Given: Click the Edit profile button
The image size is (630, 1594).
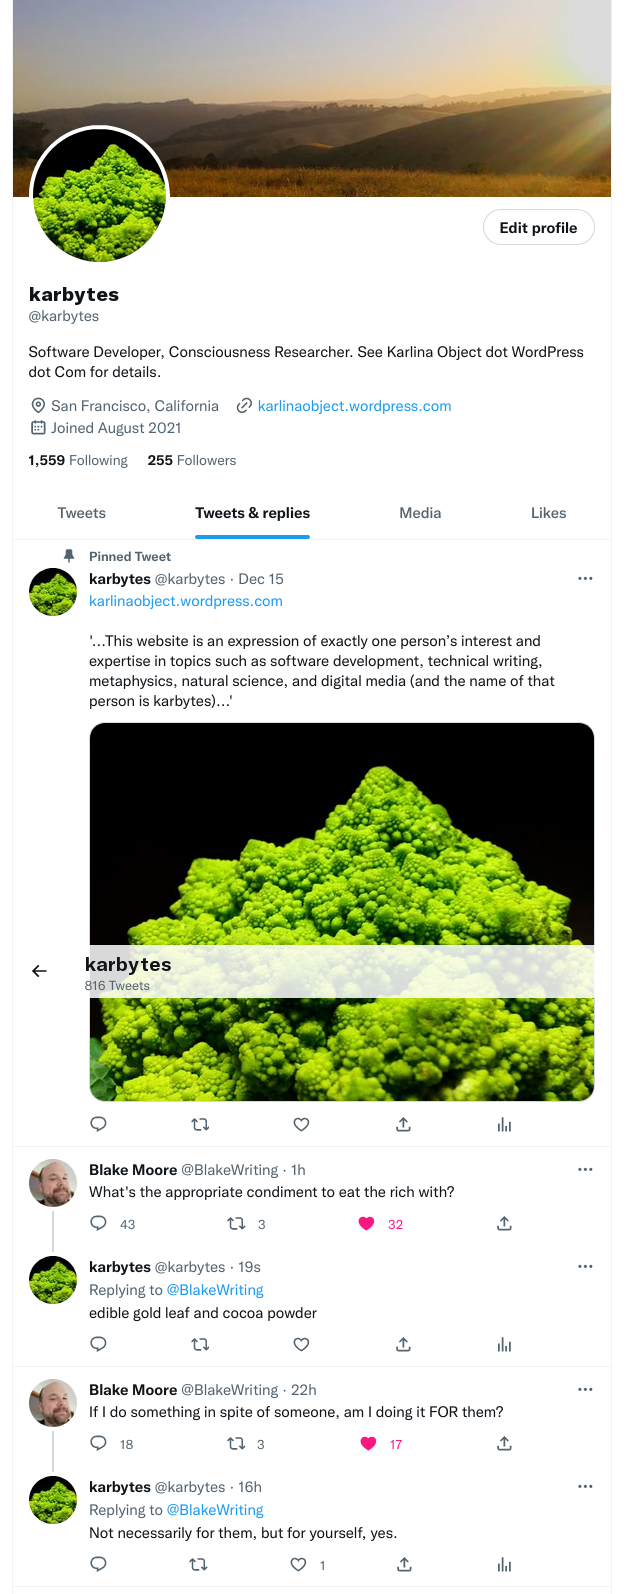Looking at the screenshot, I should 538,227.
